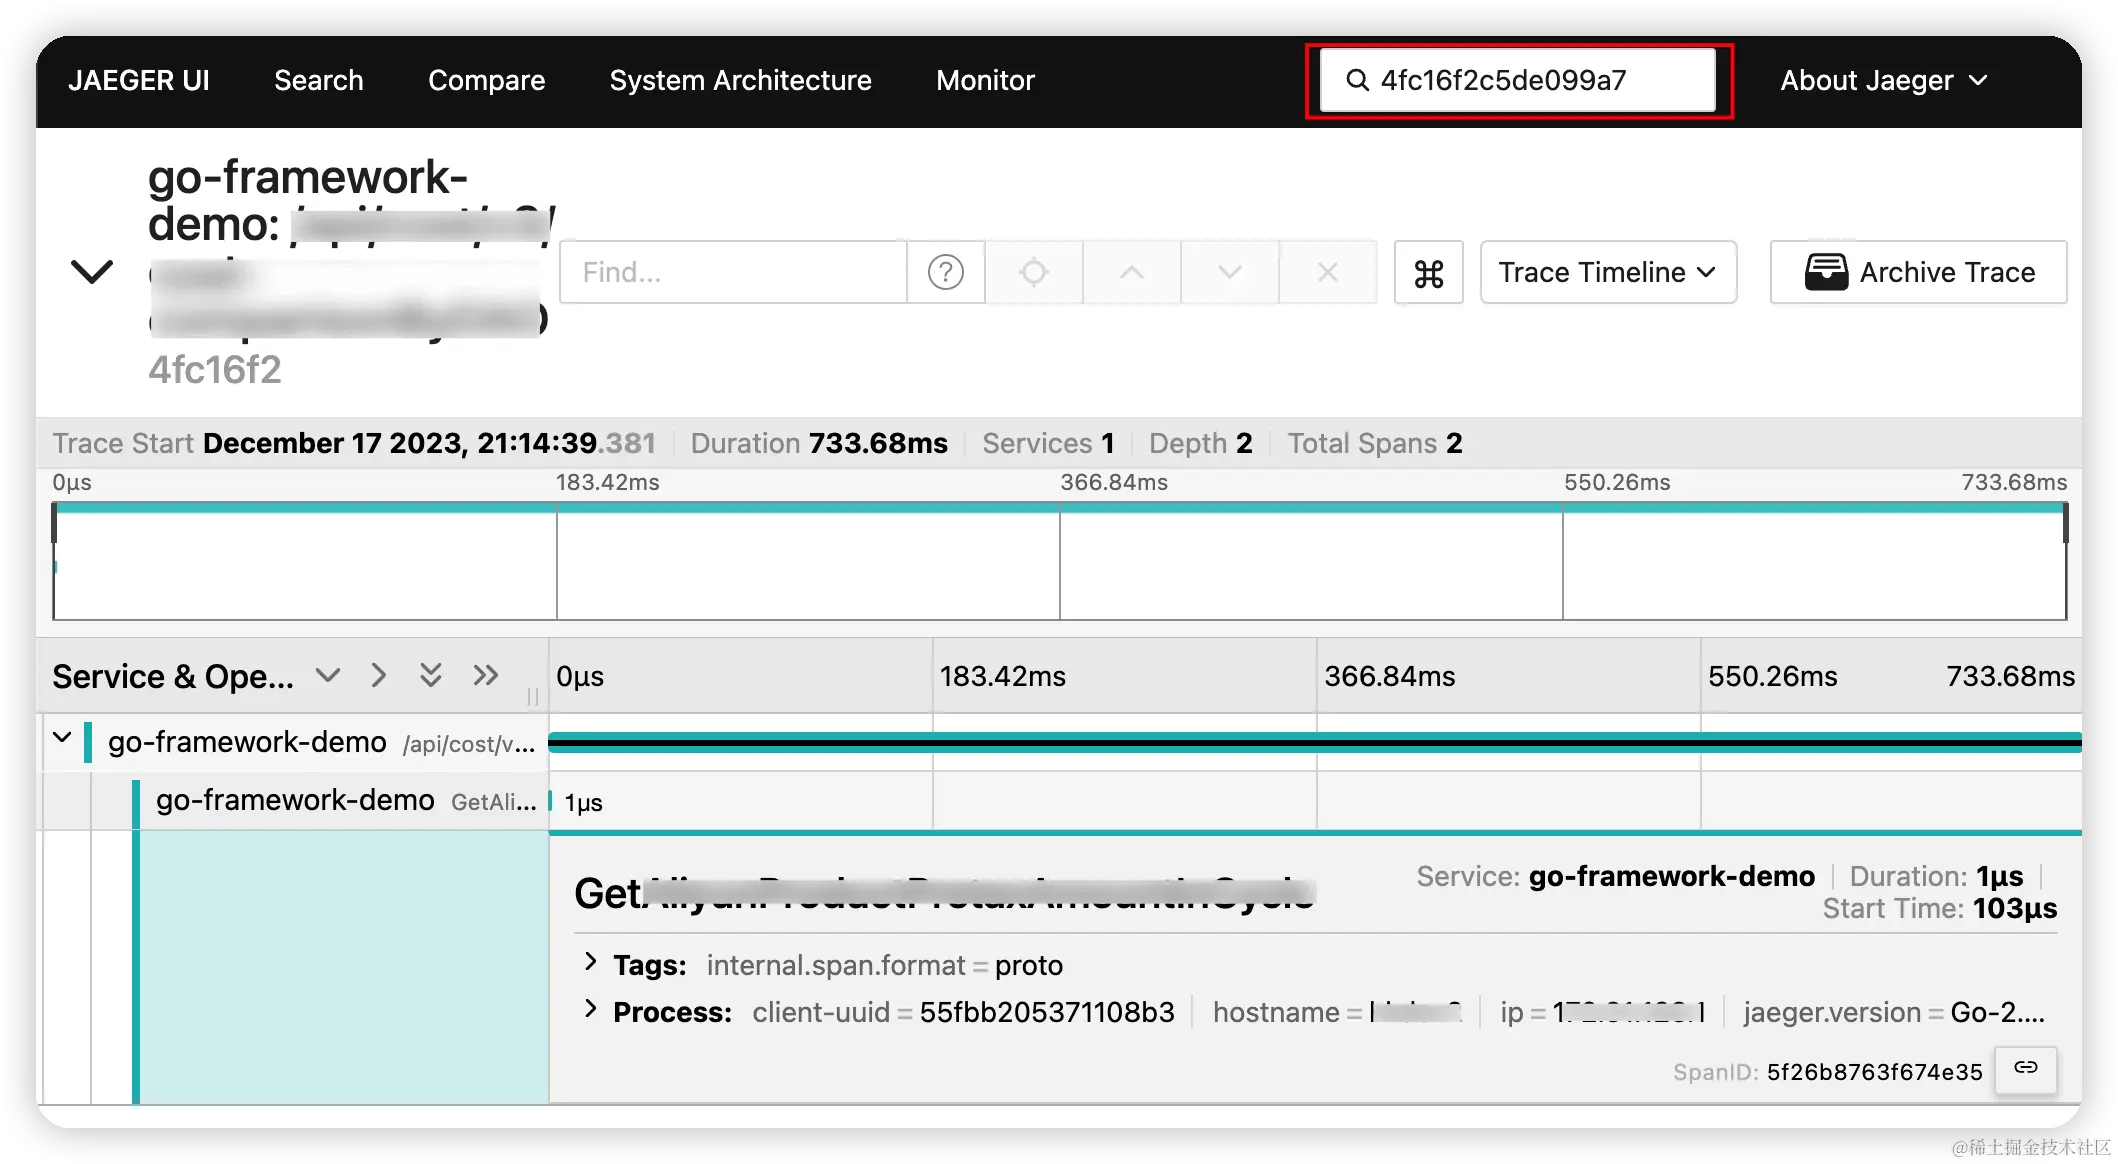Click the trace ID lookup field
Image resolution: width=2118 pixels, height=1164 pixels.
1518,80
